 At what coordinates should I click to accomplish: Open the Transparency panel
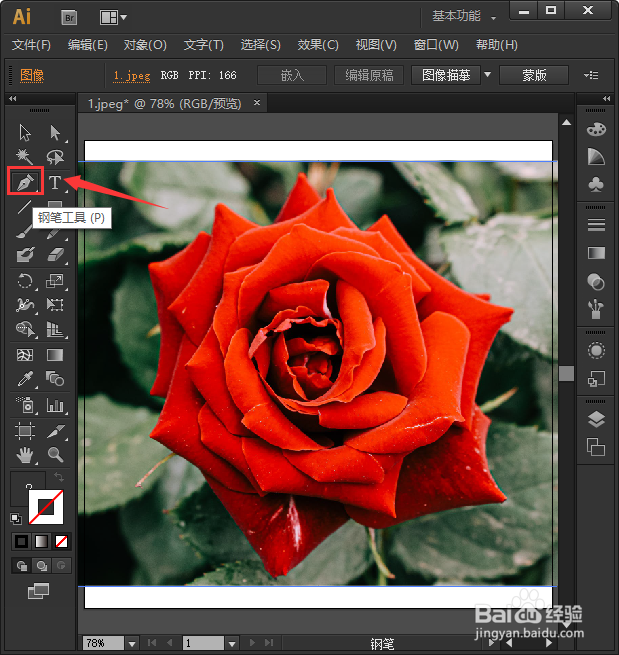[596, 282]
